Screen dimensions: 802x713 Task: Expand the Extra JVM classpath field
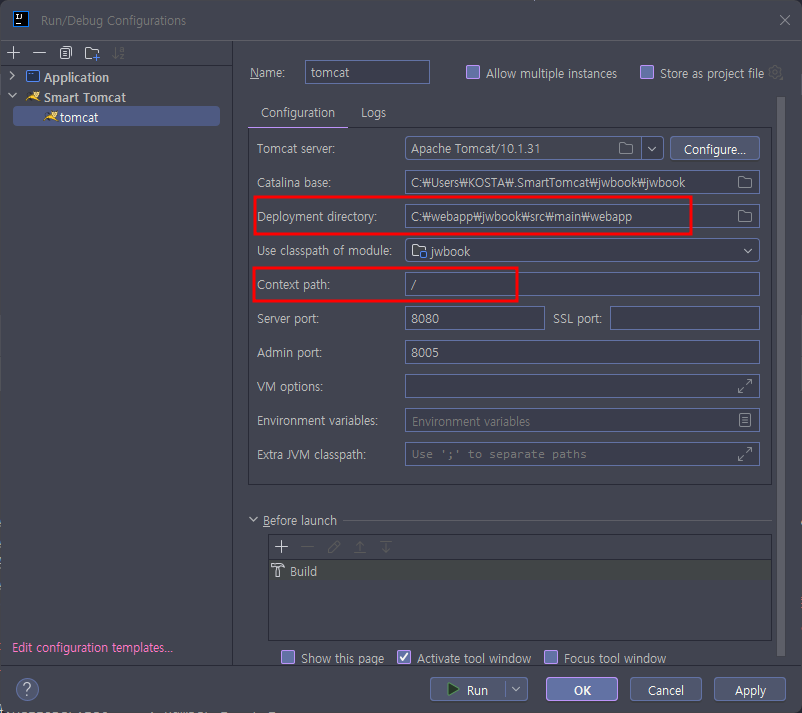(745, 454)
